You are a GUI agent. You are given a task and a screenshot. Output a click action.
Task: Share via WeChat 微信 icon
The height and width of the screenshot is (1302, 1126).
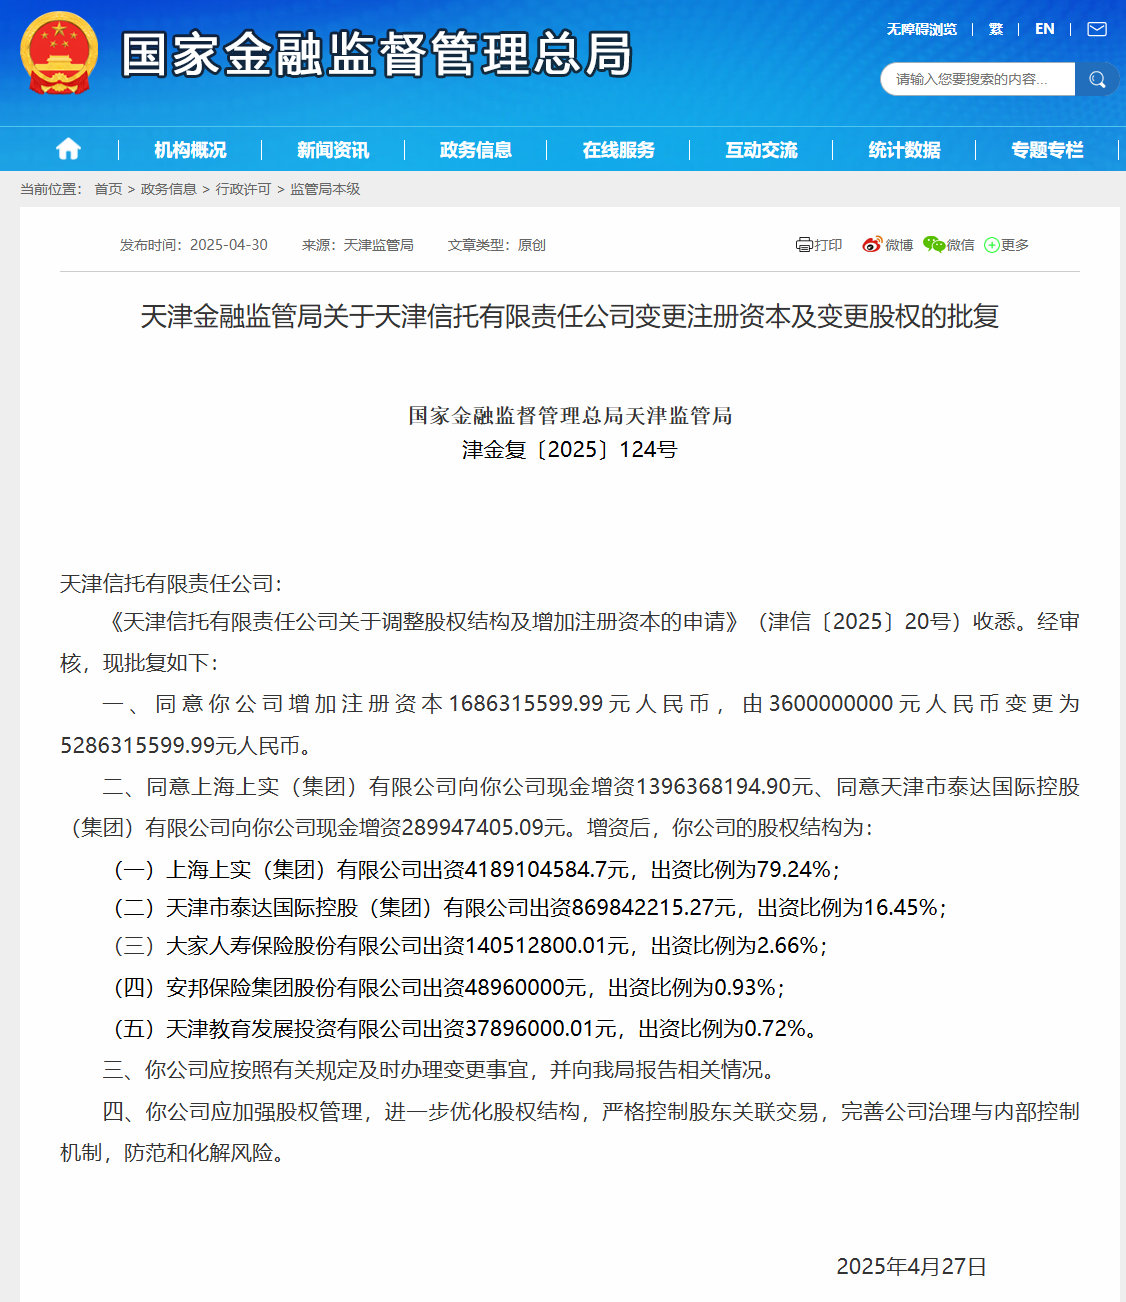[x=948, y=245]
